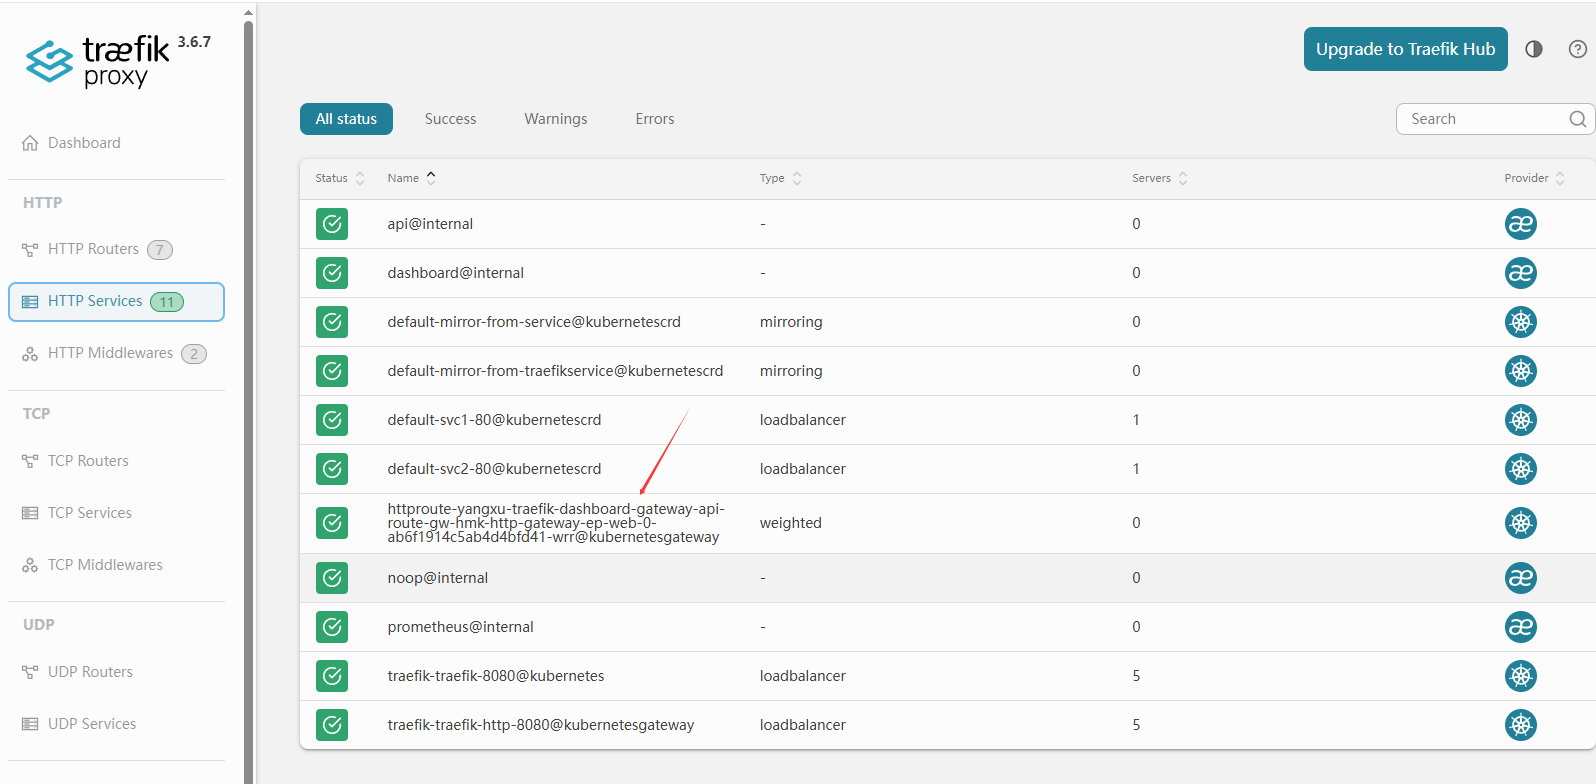Click the Kubernetes provider icon for default-svc1-80
1596x784 pixels.
tap(1521, 420)
